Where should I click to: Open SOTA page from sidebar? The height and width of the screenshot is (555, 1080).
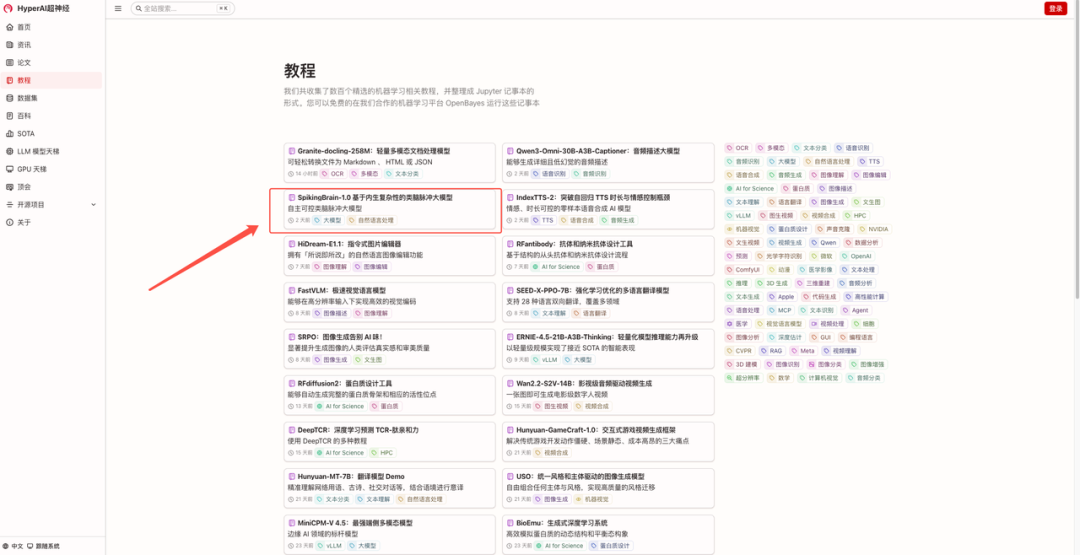click(25, 133)
